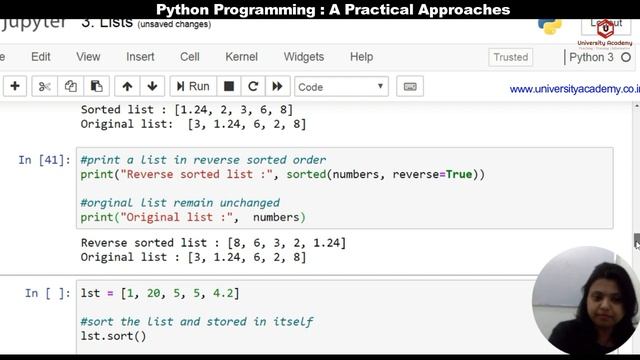Paste cells below with the clipboard icon
Viewport: 640px width, 360px height.
tap(96, 86)
